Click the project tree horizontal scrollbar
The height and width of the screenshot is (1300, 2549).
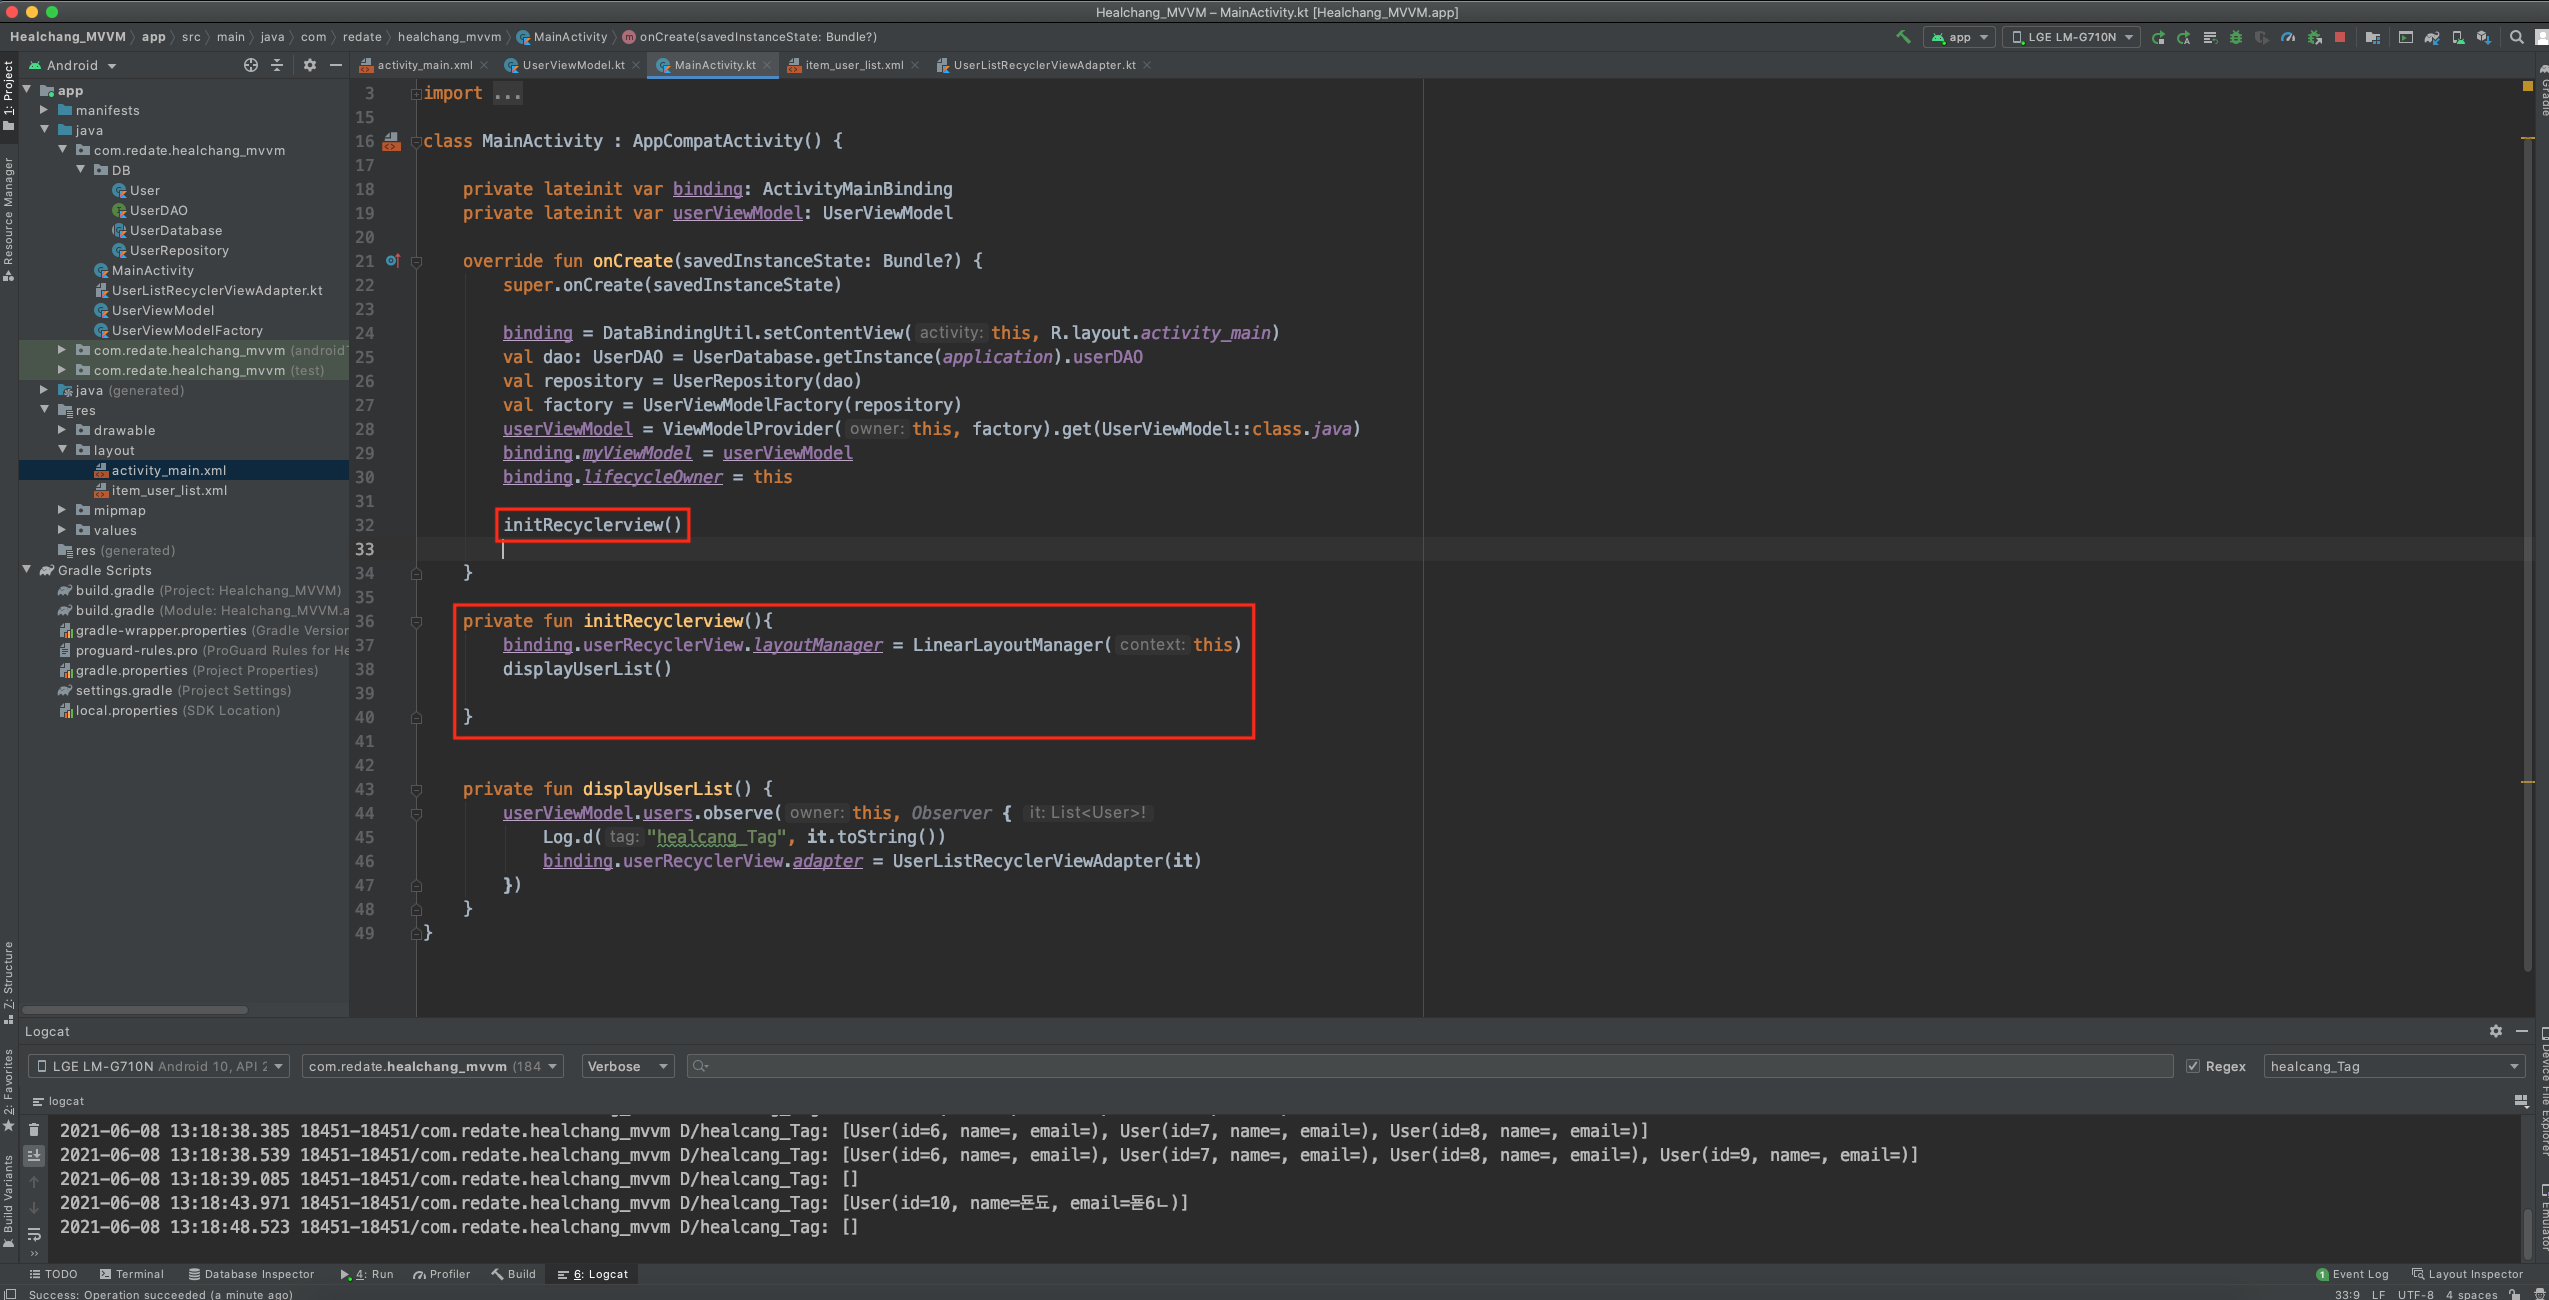(x=135, y=1010)
